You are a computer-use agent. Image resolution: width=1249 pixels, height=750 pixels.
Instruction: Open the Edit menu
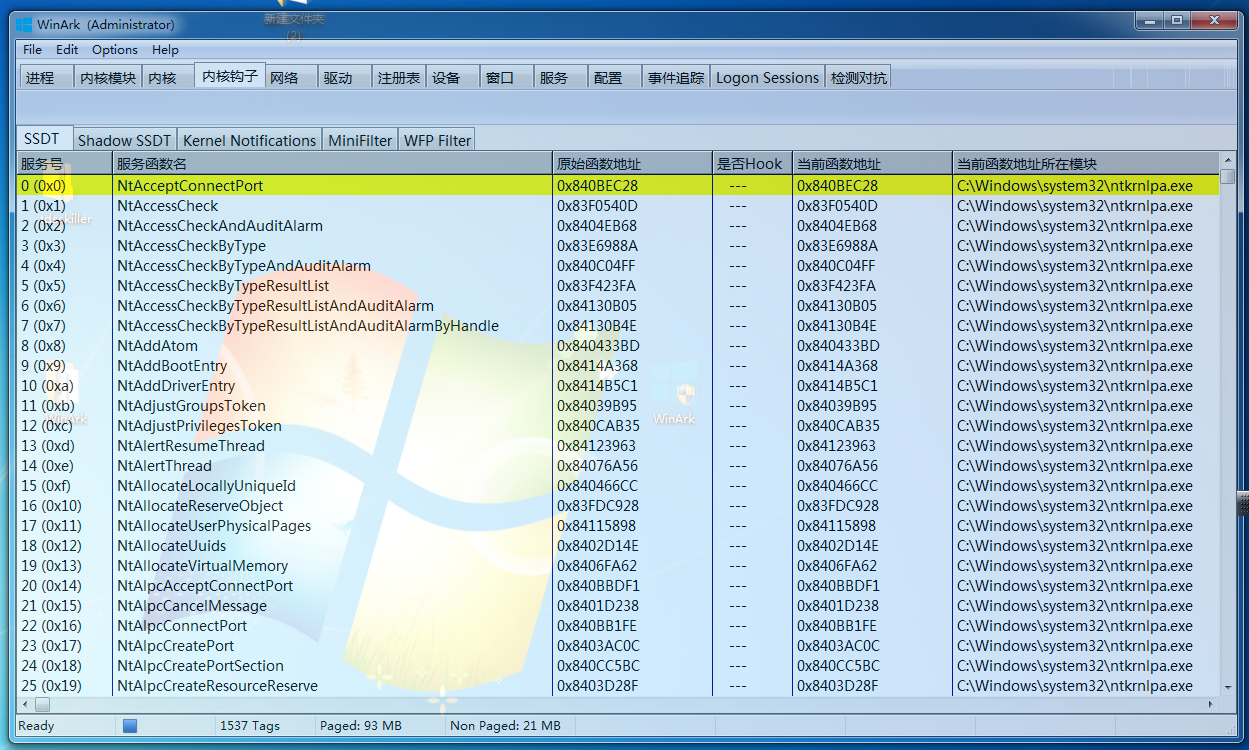click(x=67, y=49)
